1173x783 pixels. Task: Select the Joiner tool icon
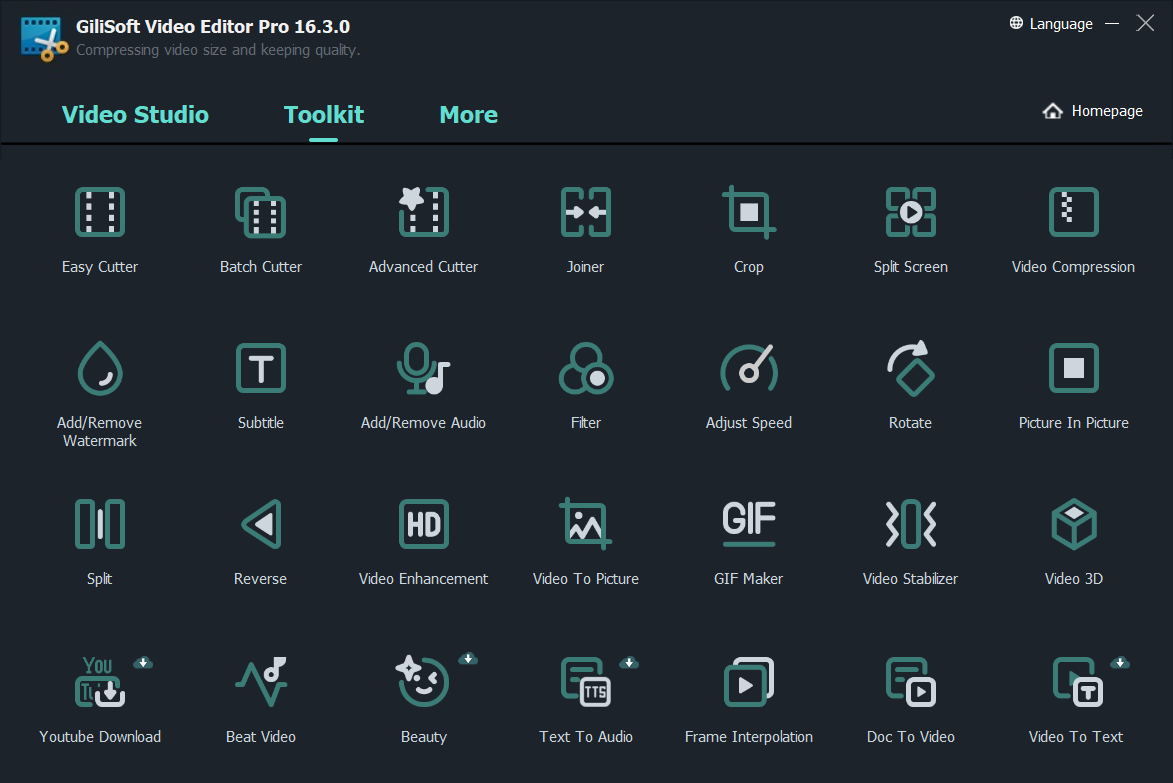586,212
